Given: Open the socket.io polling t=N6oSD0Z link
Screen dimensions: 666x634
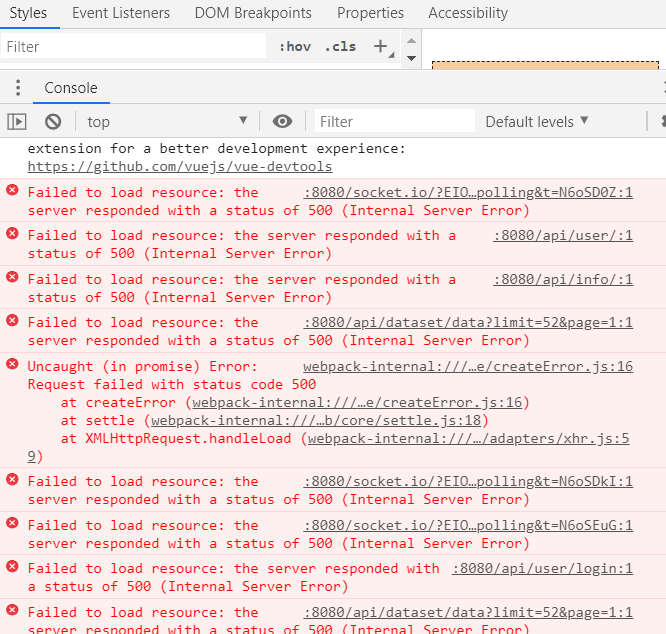Looking at the screenshot, I should pyautogui.click(x=468, y=192).
